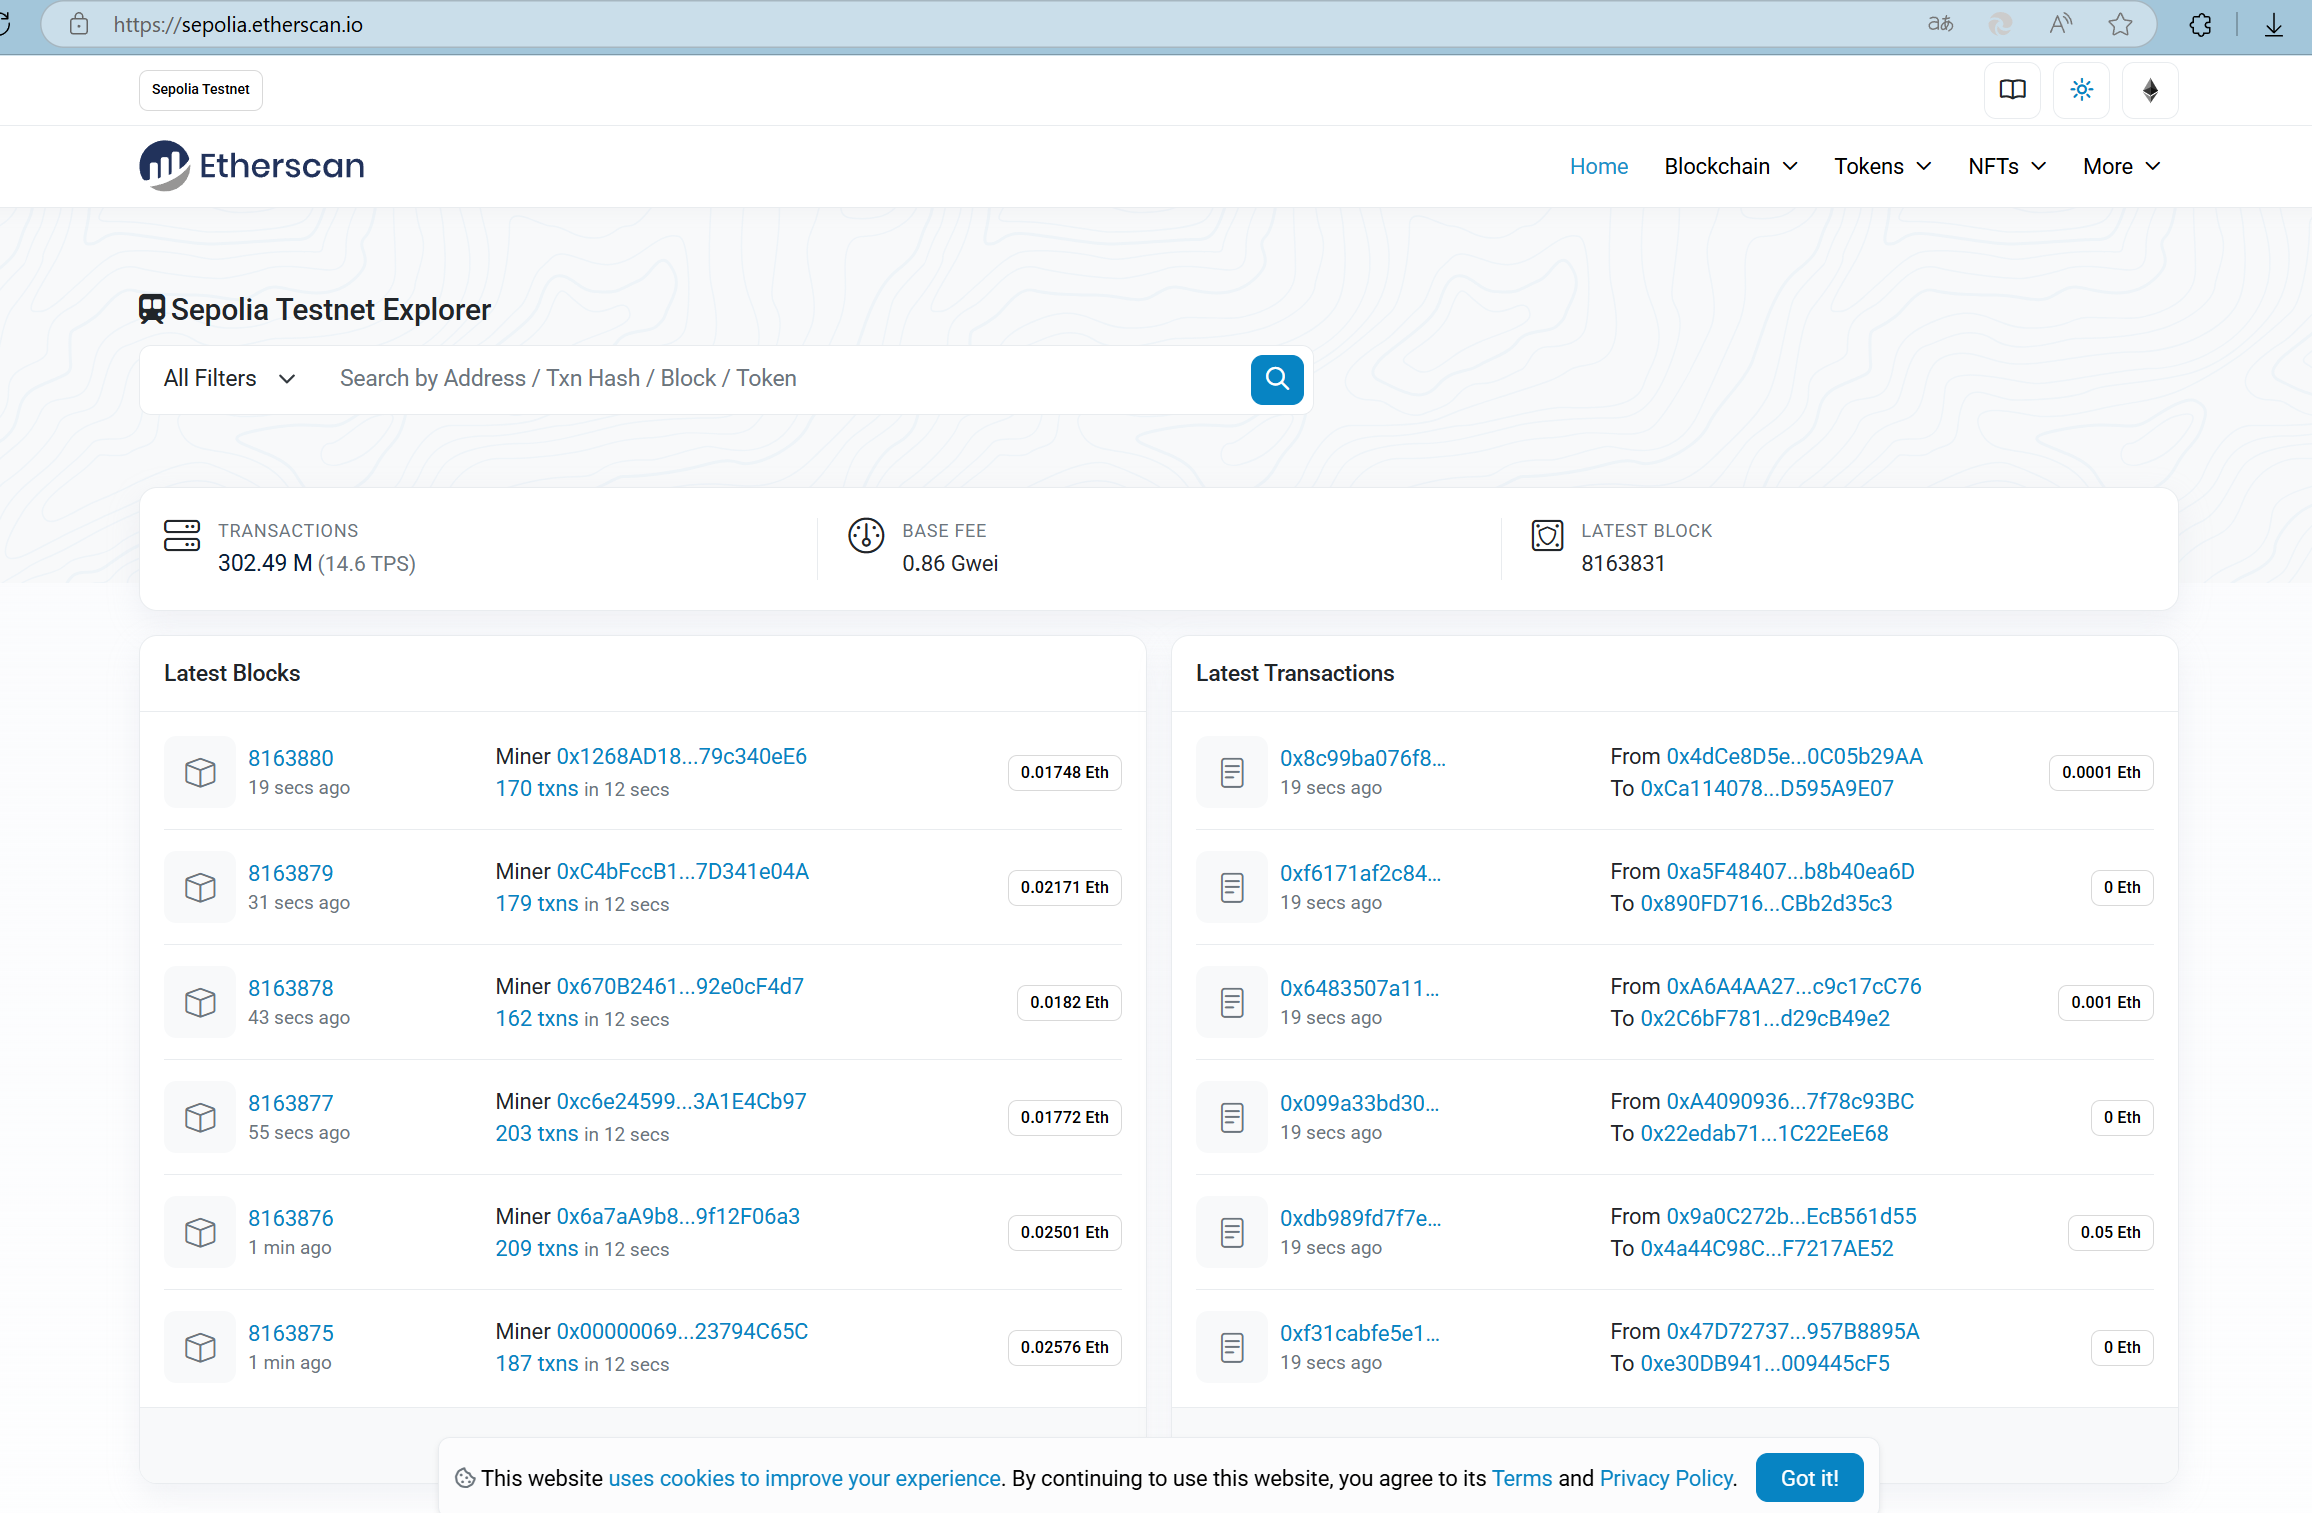This screenshot has height=1513, width=2312.
Task: Click browser favorites star icon
Action: click(2119, 24)
